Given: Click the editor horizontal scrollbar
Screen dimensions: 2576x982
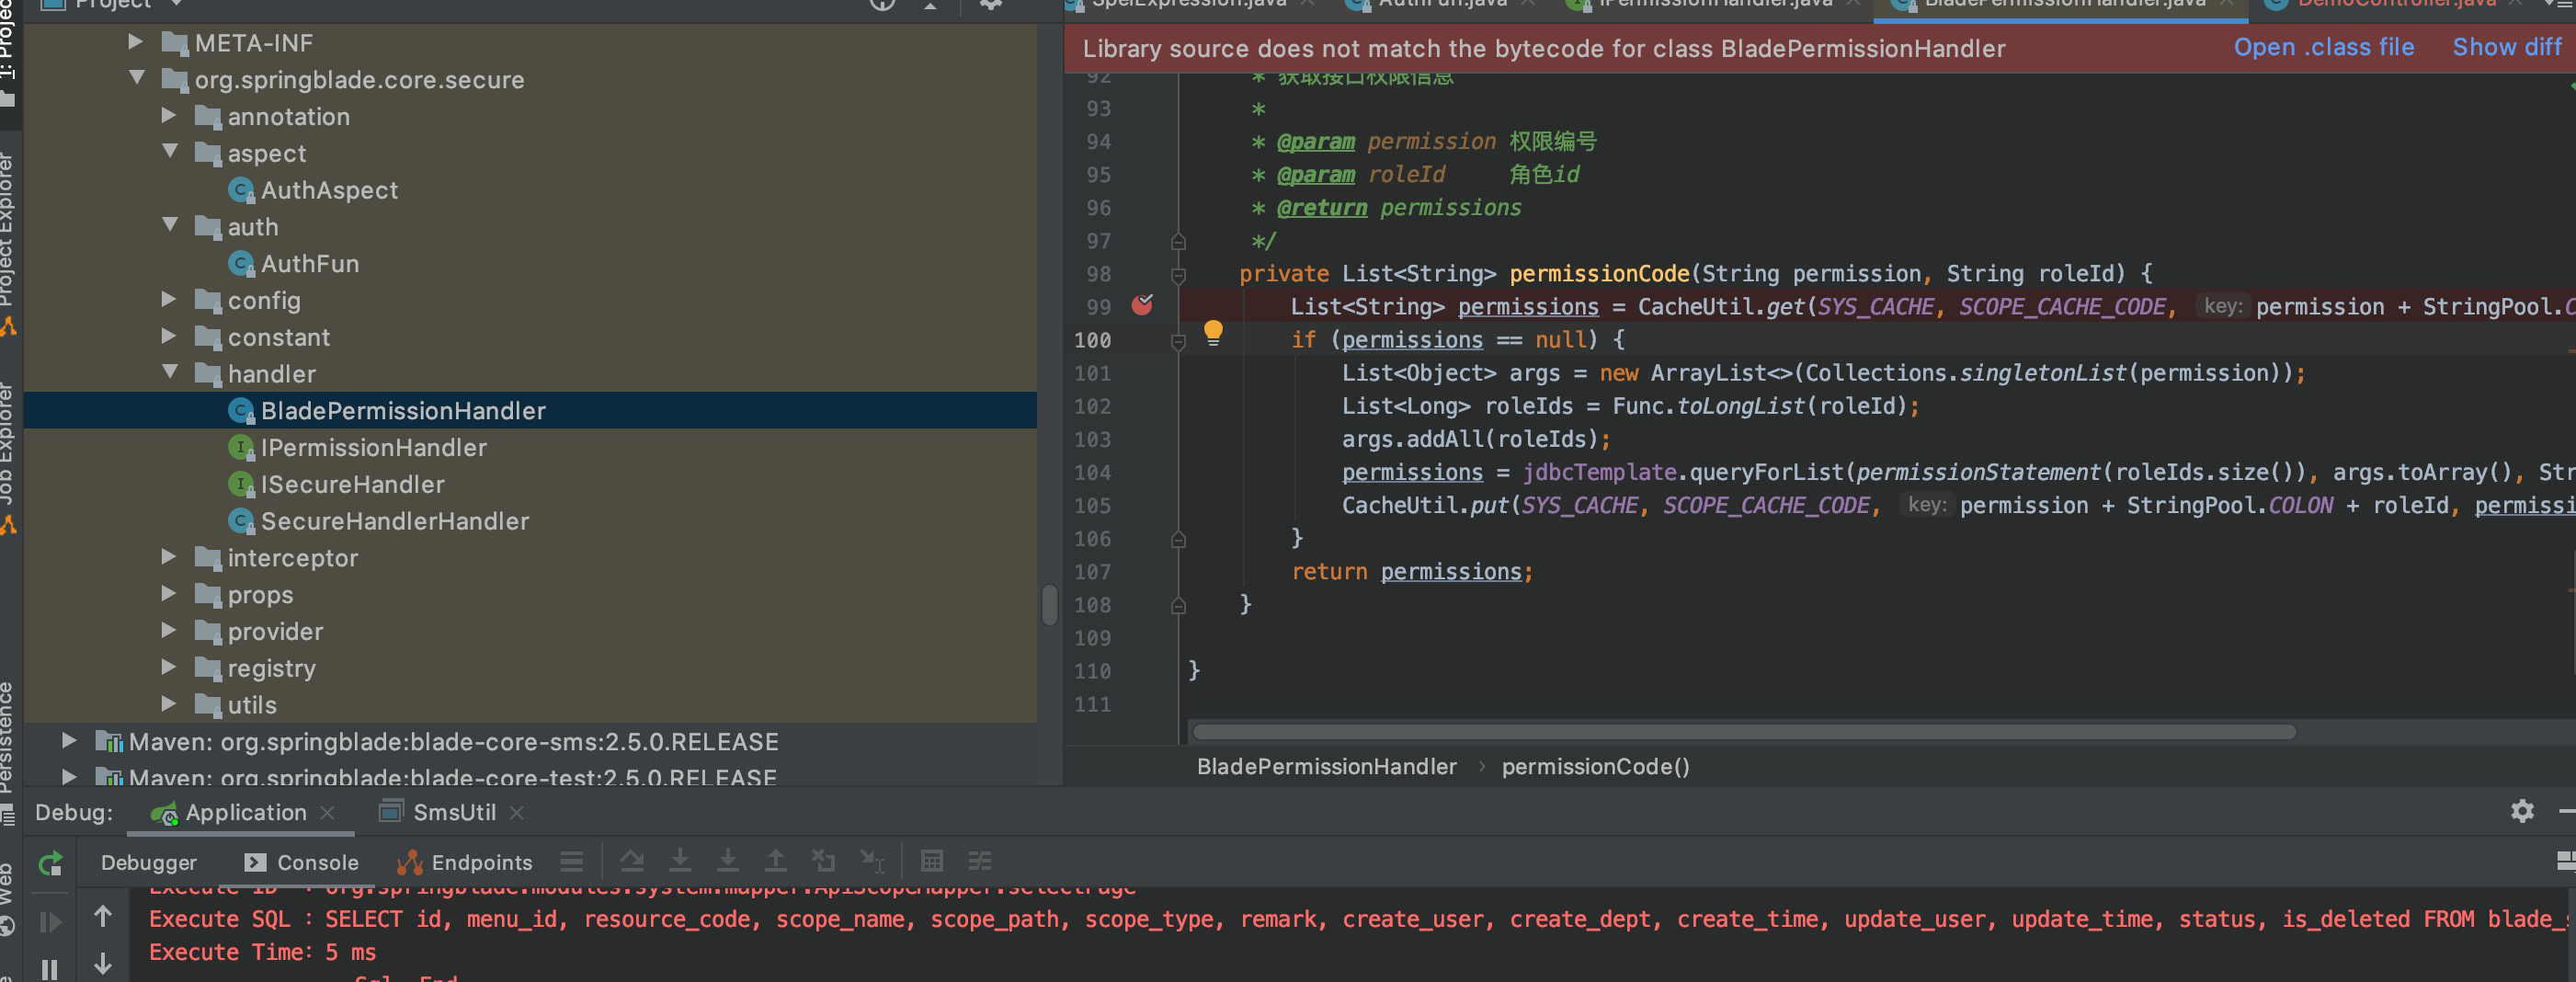Looking at the screenshot, I should point(1744,732).
